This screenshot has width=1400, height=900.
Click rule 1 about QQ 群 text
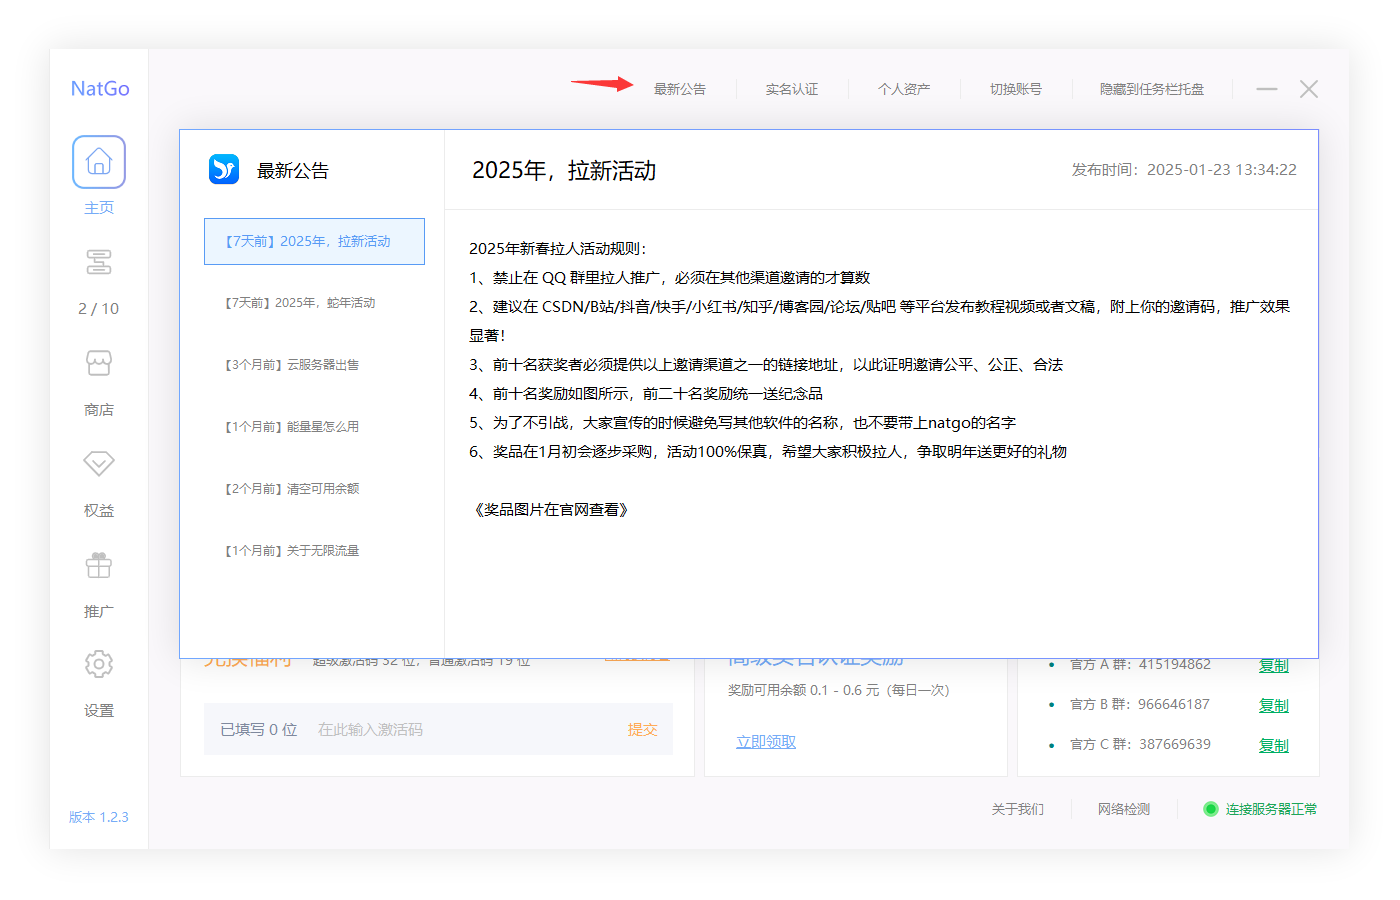pyautogui.click(x=670, y=278)
